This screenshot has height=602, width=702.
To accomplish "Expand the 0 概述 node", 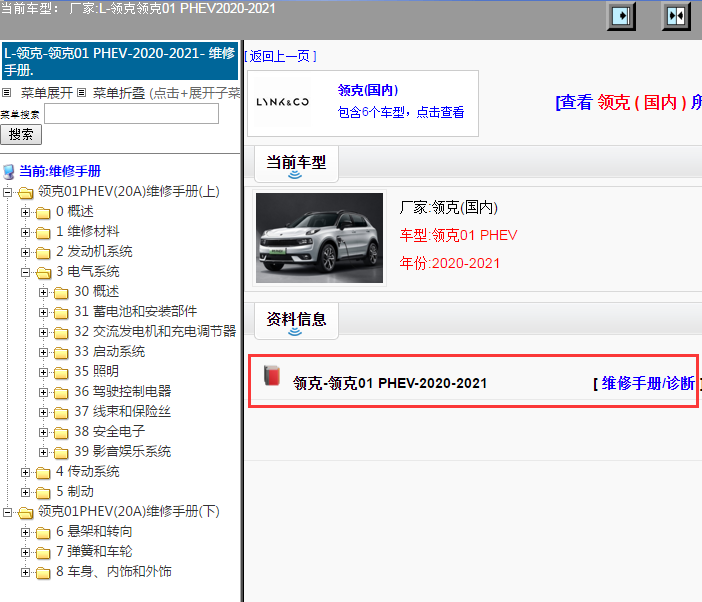I will coord(25,212).
